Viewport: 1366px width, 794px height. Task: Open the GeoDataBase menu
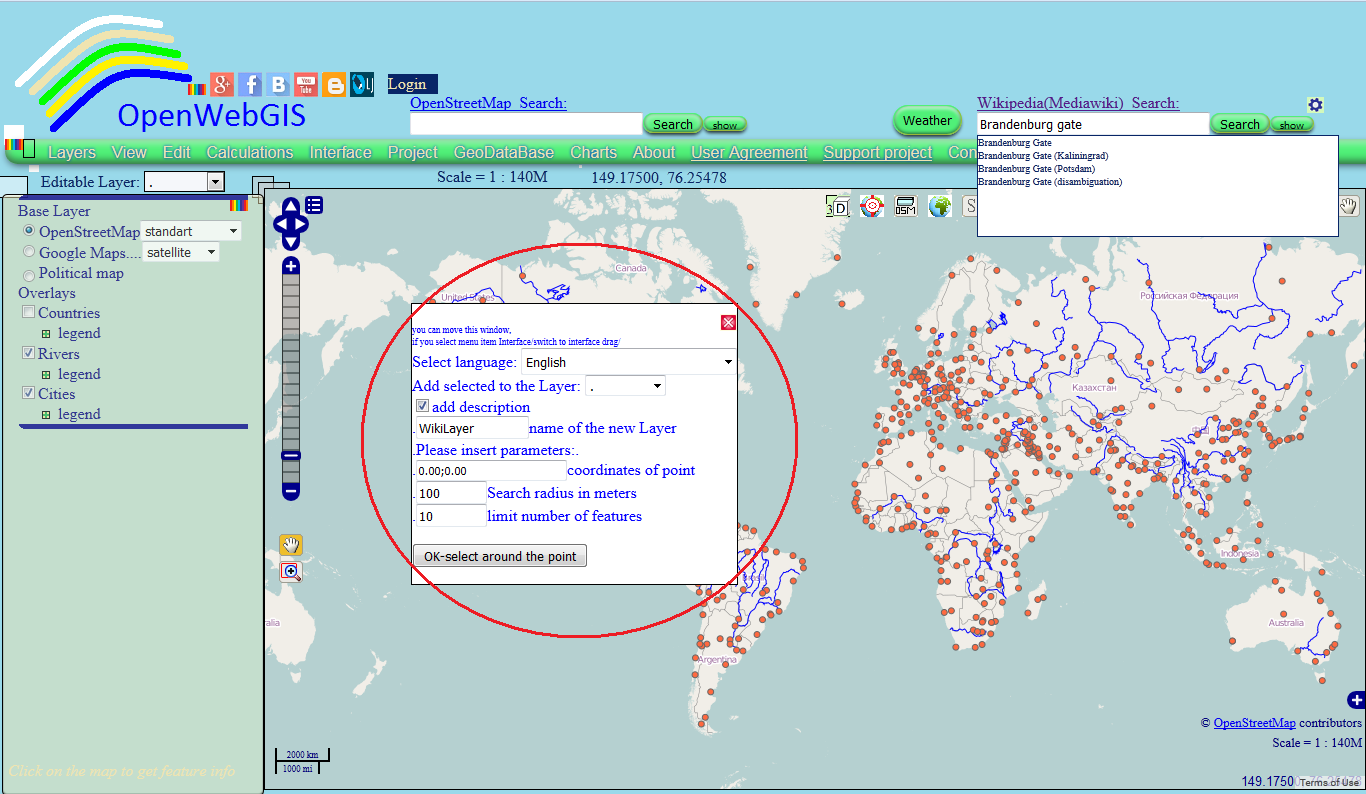(503, 152)
